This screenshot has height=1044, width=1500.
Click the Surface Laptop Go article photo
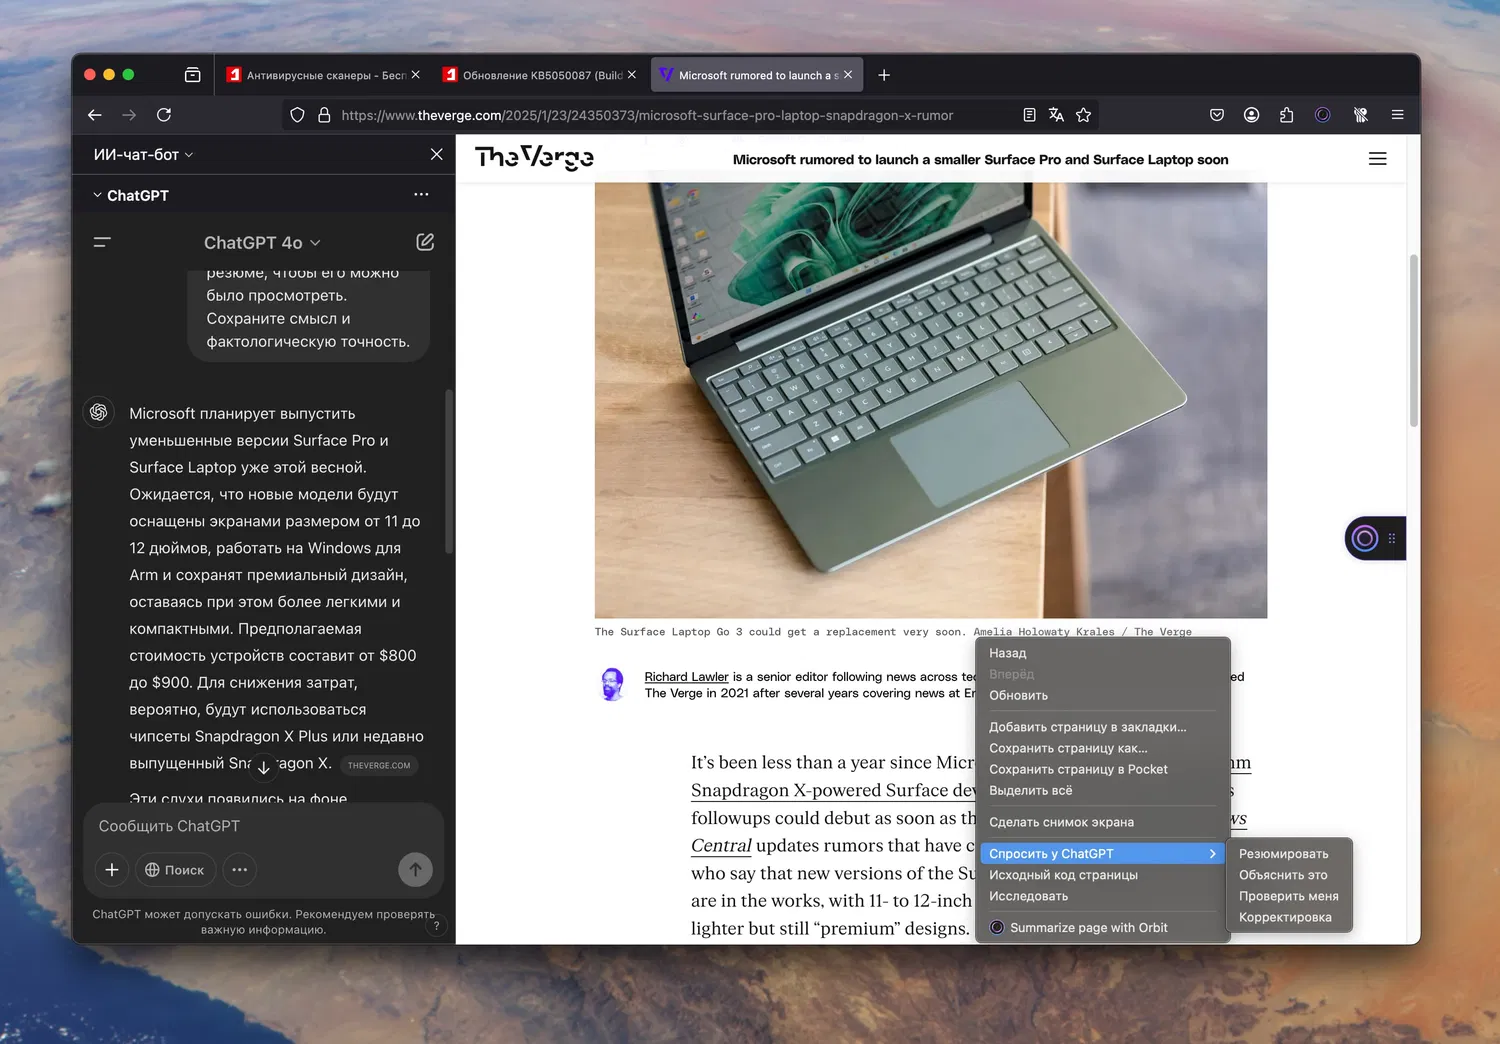pyautogui.click(x=931, y=400)
